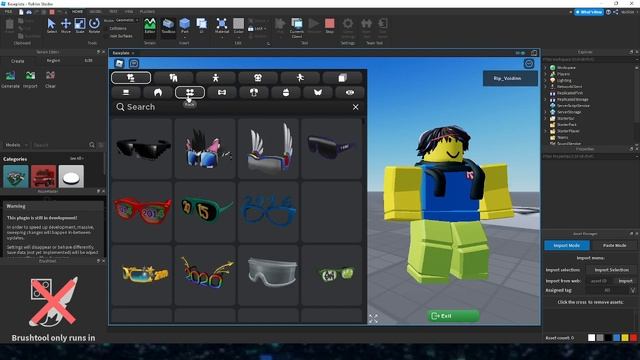Screen dimensions: 640x360
Task: Switch to Paste Mode tab
Action: pyautogui.click(x=614, y=245)
